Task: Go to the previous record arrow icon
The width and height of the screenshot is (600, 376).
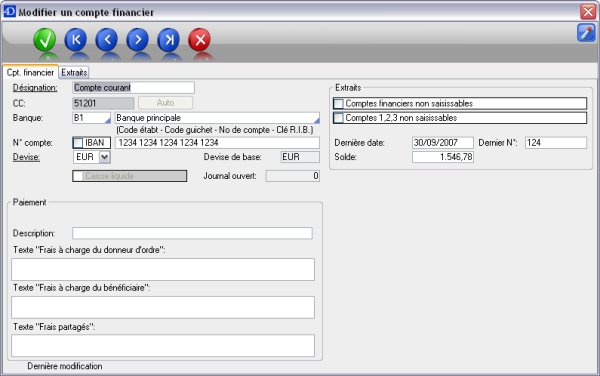Action: 106,40
